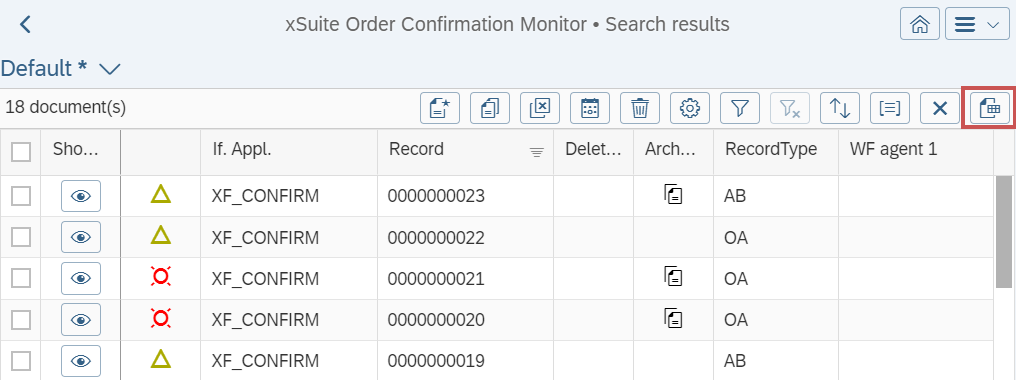
Task: Open the hamburger menu dropdown
Action: point(976,25)
